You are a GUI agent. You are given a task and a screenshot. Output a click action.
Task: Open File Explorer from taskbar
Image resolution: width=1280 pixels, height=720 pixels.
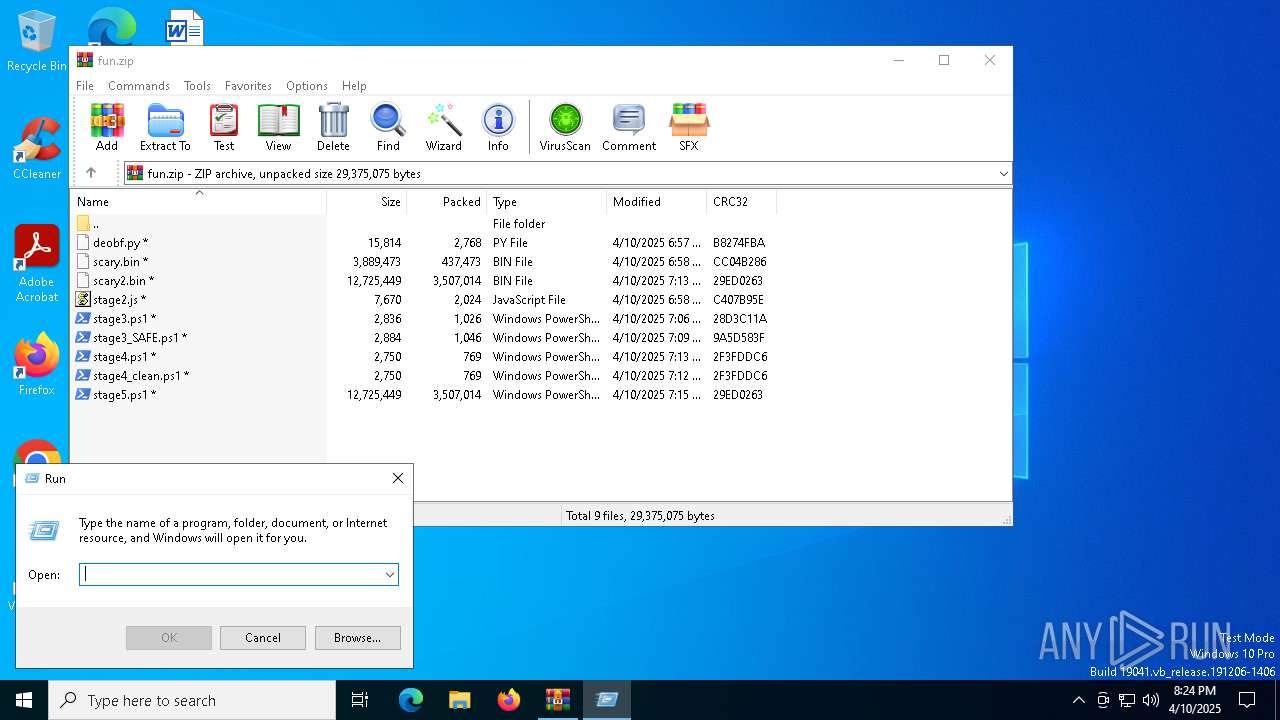coord(459,700)
